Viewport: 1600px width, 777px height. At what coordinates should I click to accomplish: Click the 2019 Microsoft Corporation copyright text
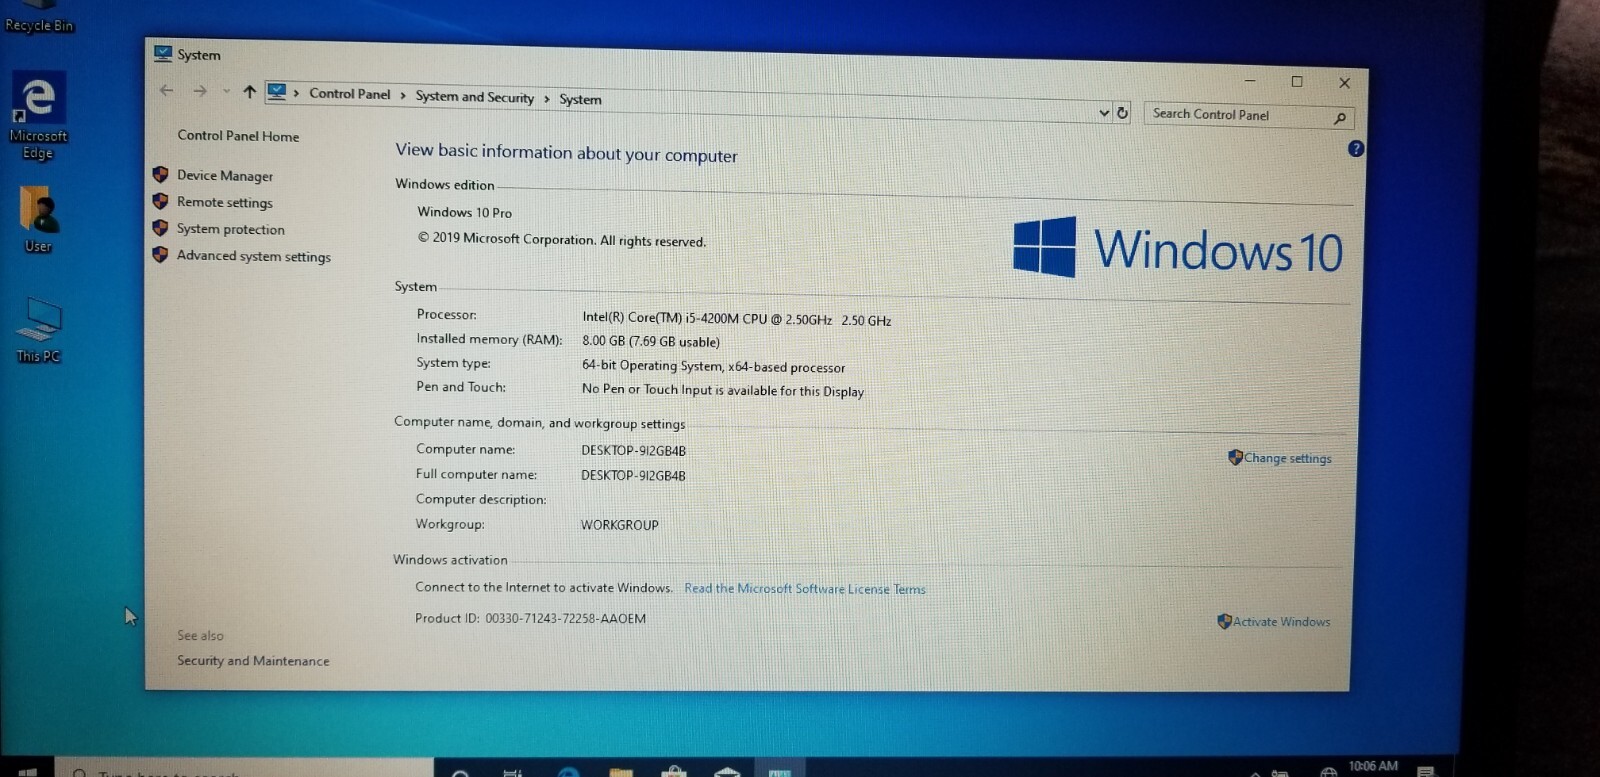562,240
